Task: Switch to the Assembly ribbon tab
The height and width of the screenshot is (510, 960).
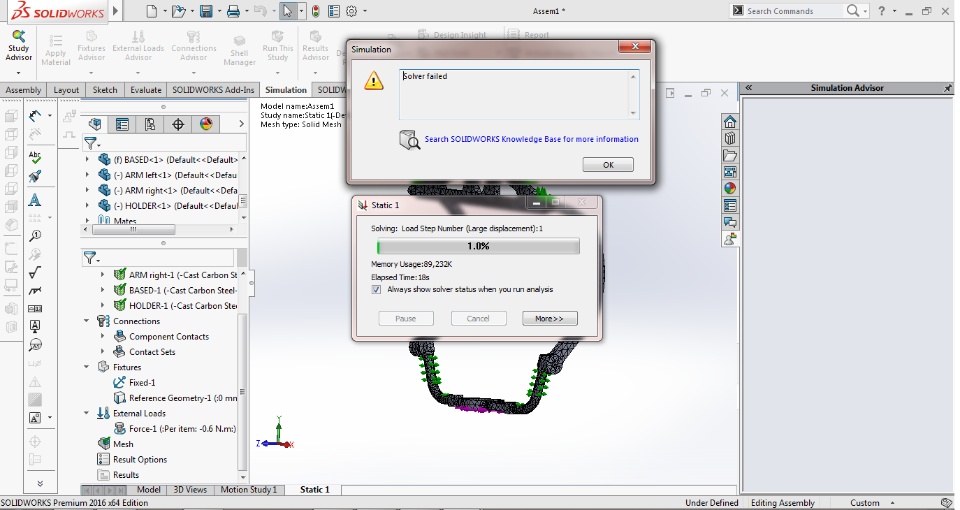Action: [x=23, y=90]
